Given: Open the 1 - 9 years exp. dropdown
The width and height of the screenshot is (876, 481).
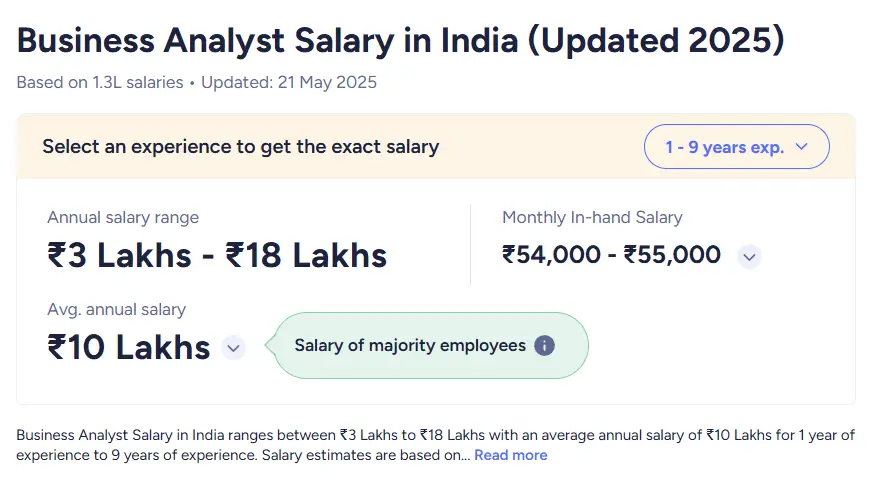Looking at the screenshot, I should tap(736, 146).
